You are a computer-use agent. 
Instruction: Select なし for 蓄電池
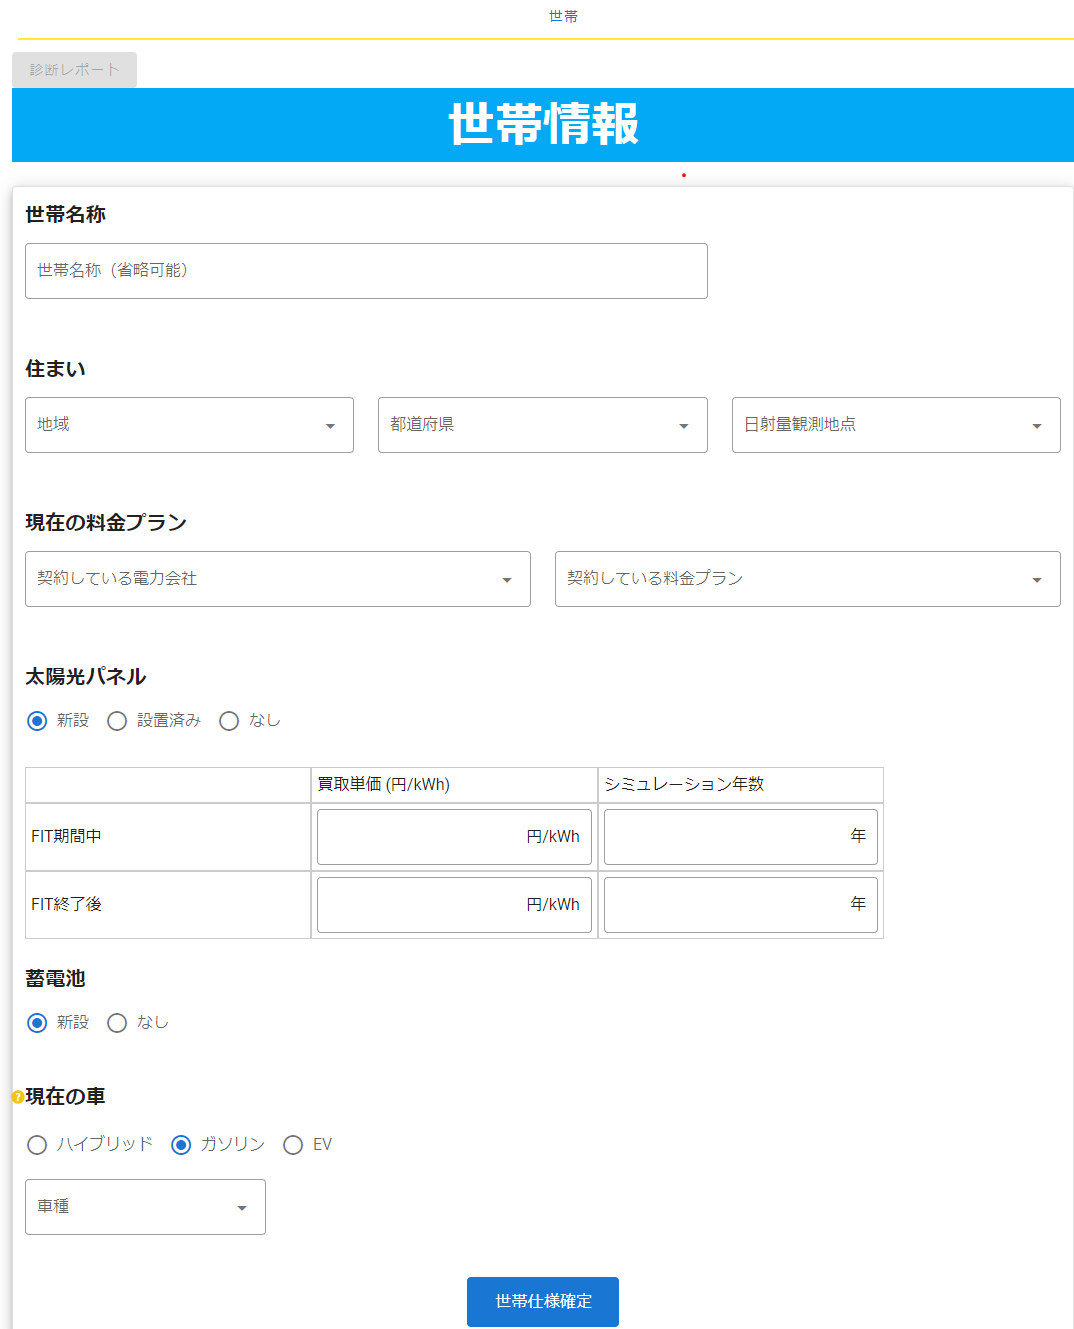point(117,1023)
